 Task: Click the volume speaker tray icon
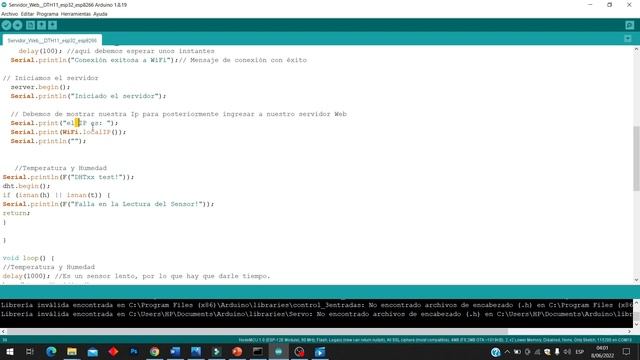(567, 352)
